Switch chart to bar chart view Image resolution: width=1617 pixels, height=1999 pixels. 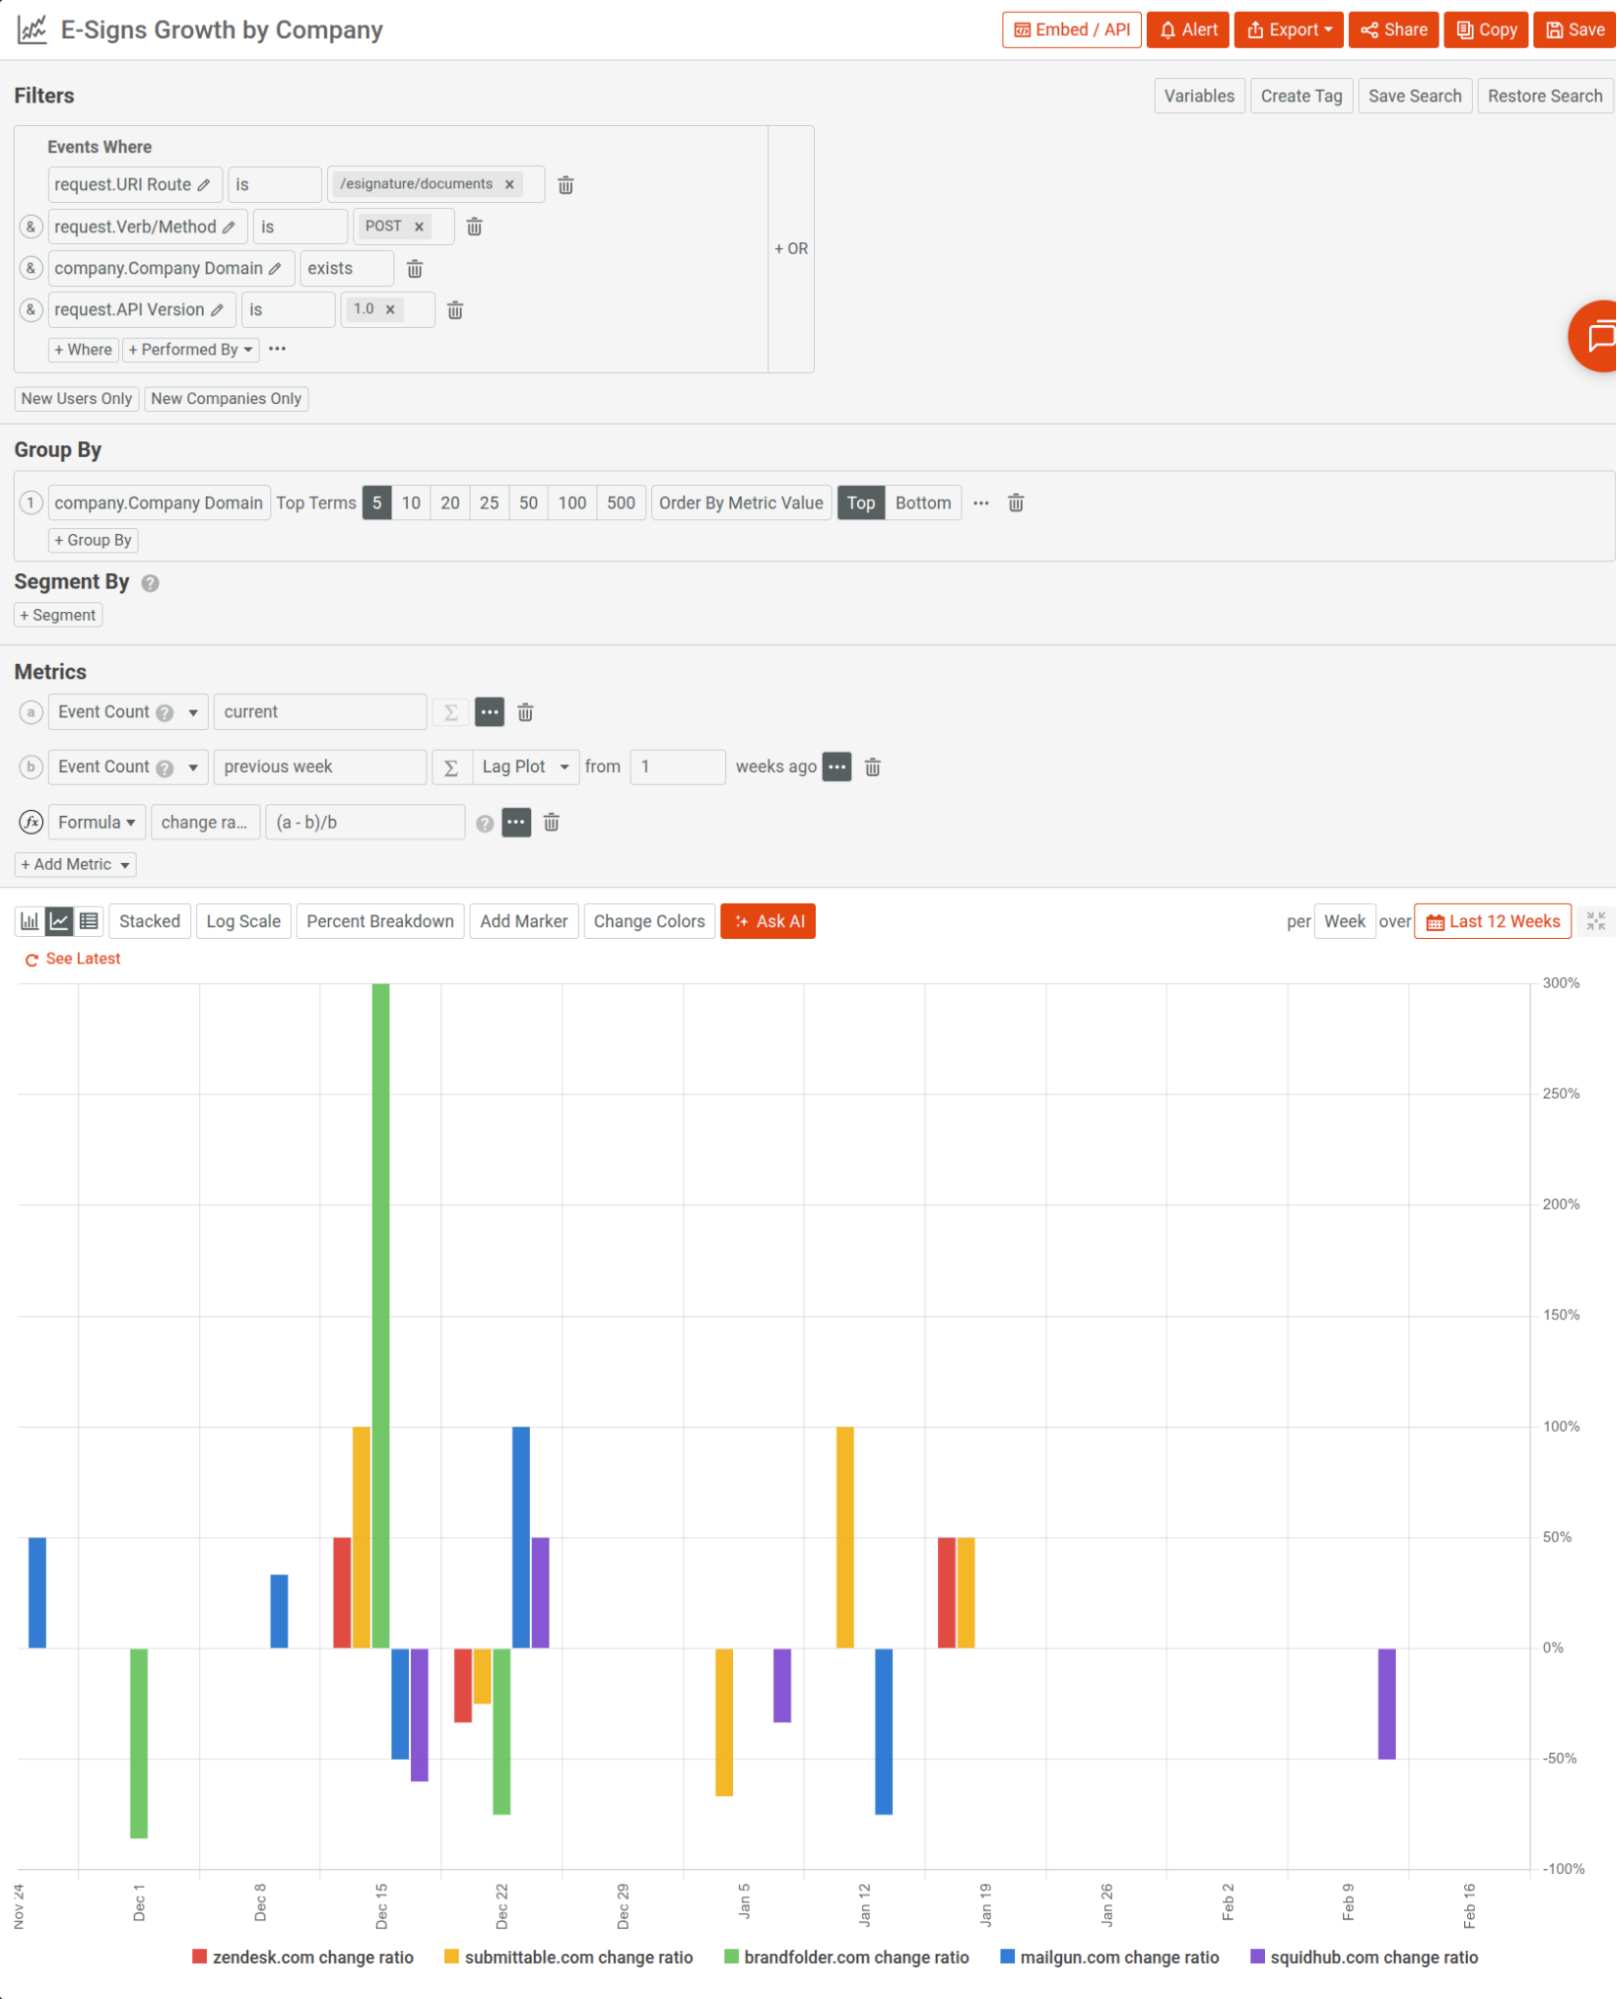tap(29, 921)
